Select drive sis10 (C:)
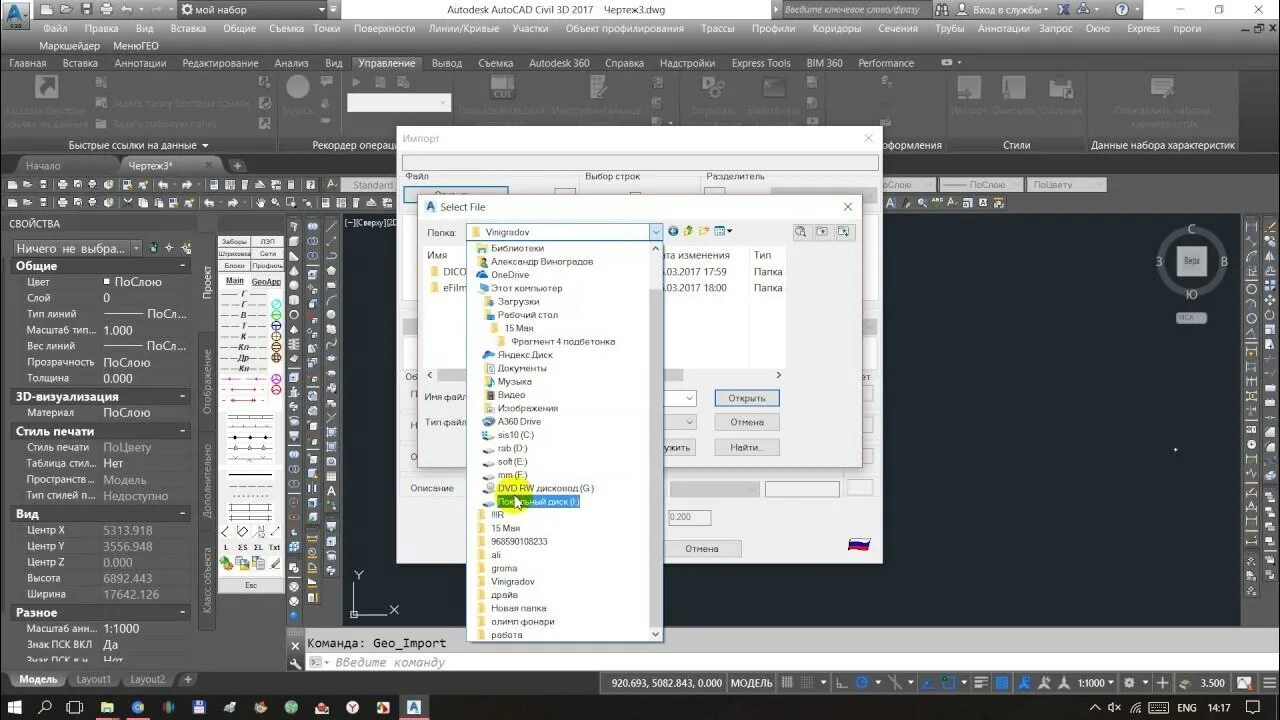The height and width of the screenshot is (720, 1280). pos(515,435)
